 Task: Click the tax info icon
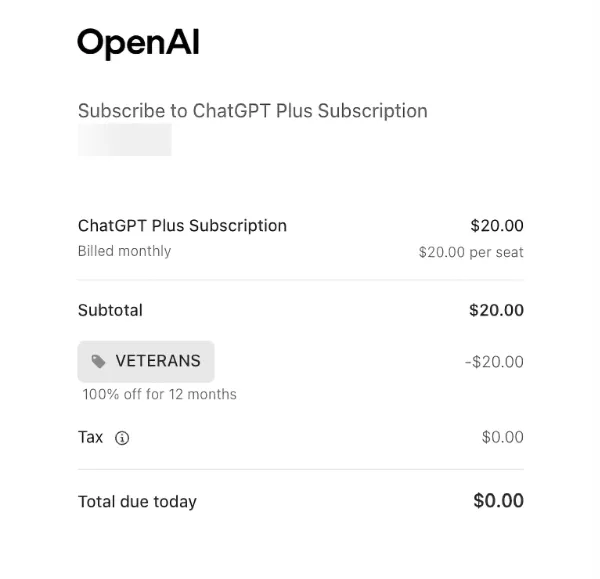click(x=123, y=438)
